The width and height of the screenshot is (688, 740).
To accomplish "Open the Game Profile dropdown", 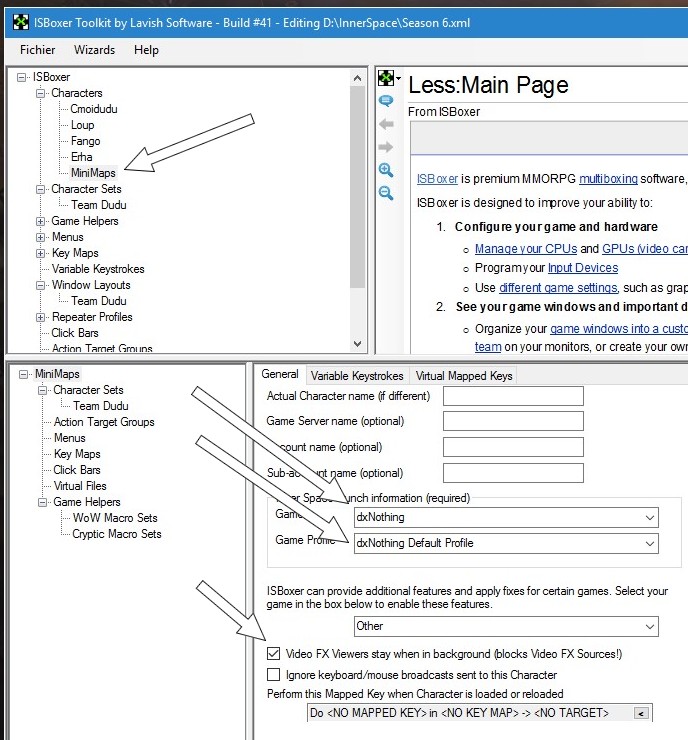I will coord(506,543).
